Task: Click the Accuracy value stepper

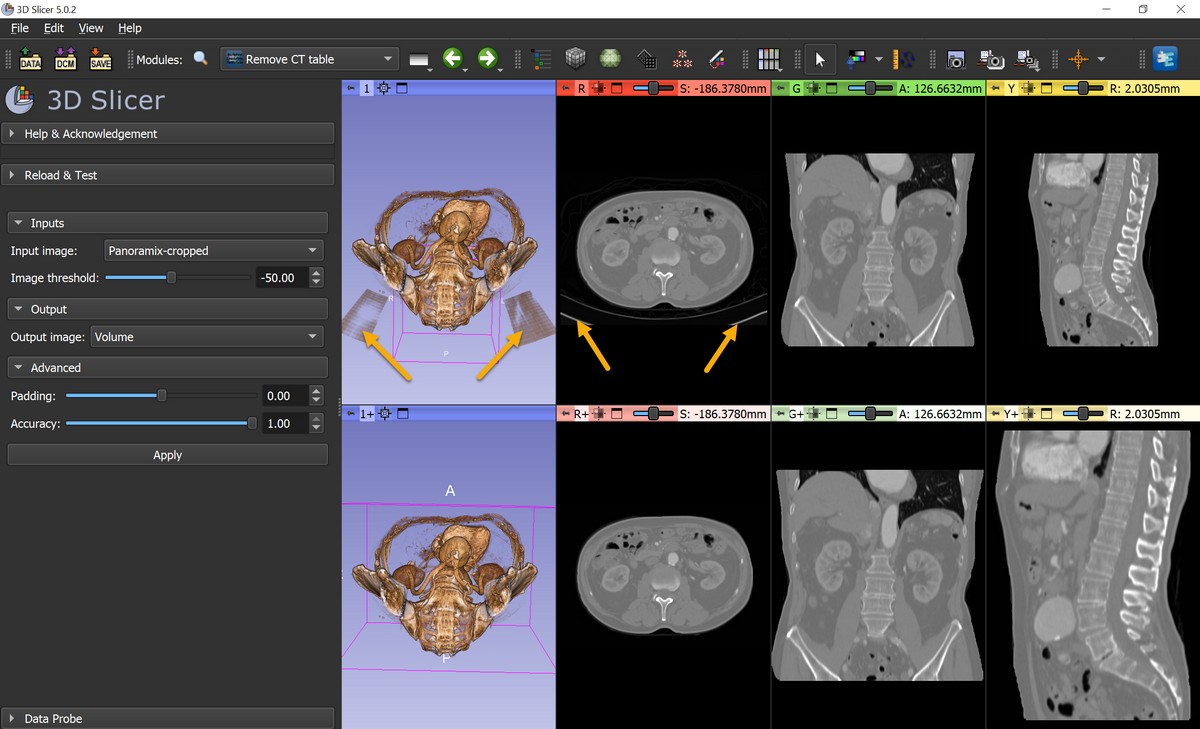Action: point(317,424)
